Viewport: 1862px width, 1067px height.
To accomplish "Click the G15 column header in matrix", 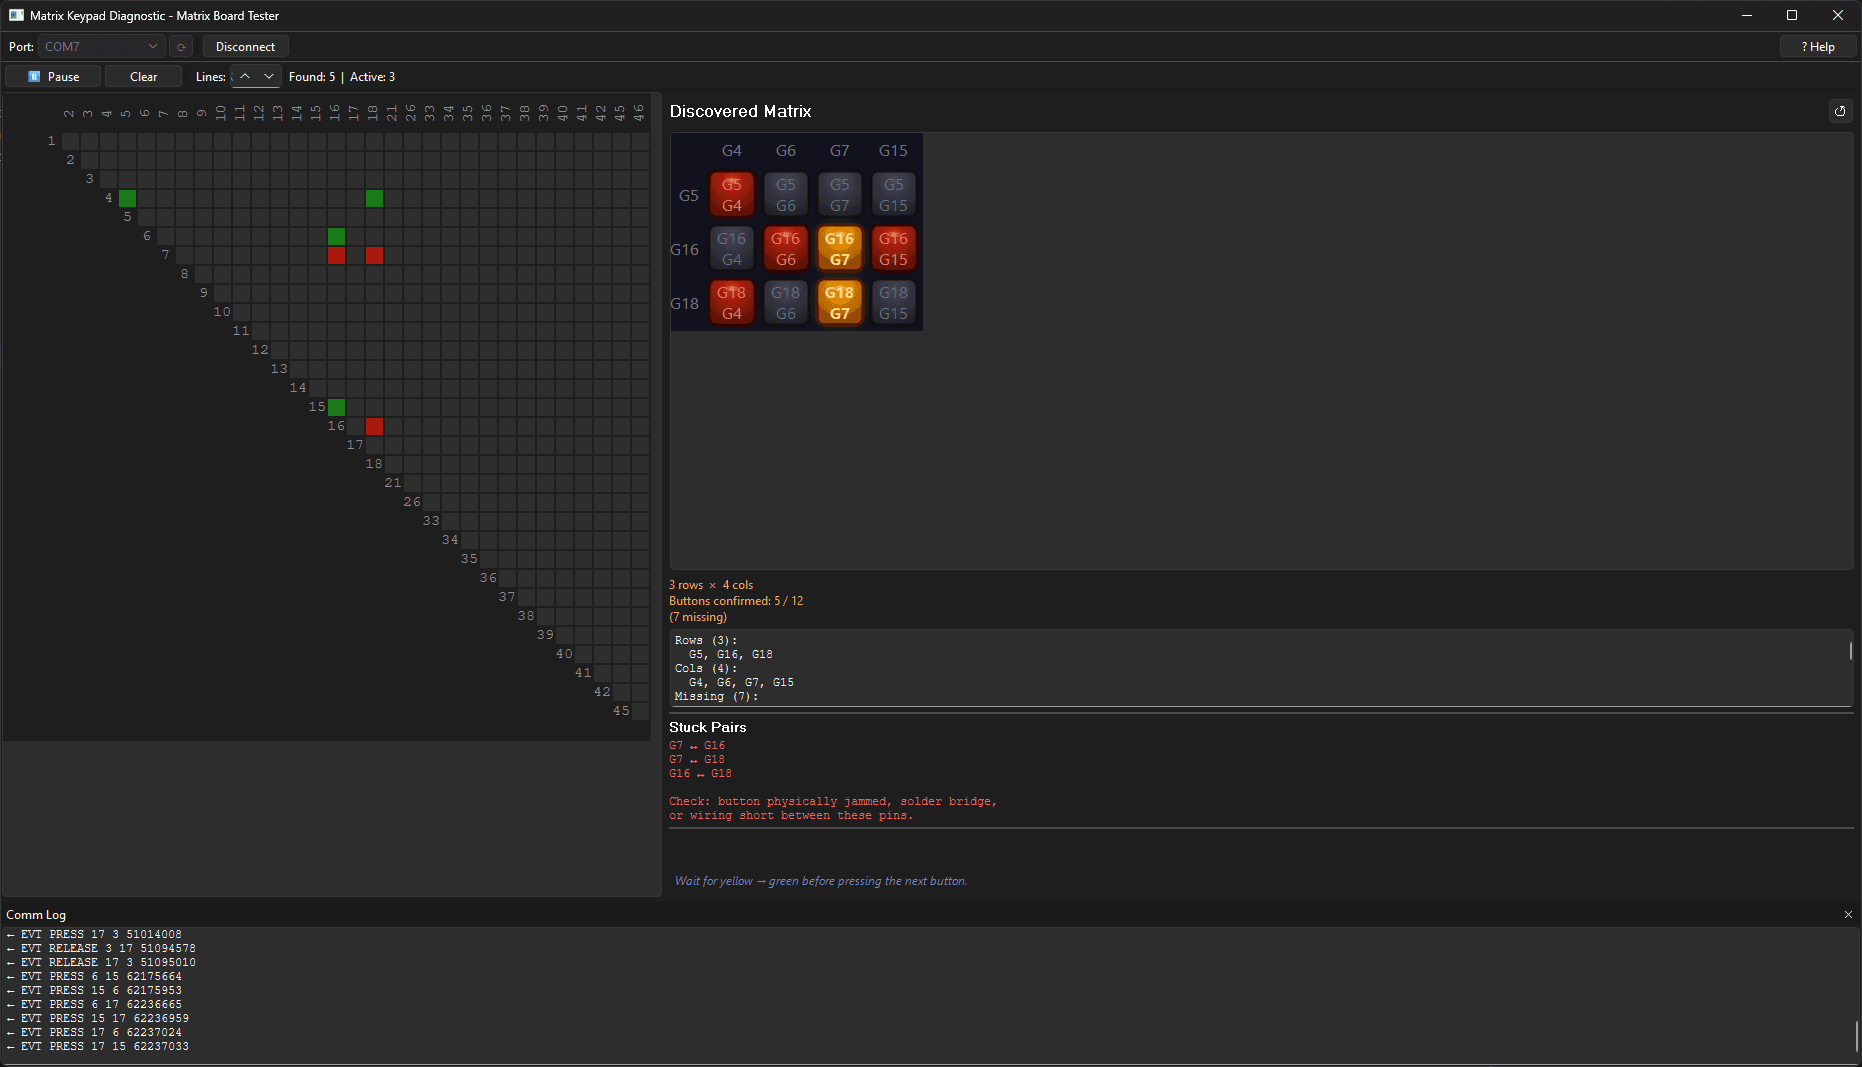I will (894, 151).
